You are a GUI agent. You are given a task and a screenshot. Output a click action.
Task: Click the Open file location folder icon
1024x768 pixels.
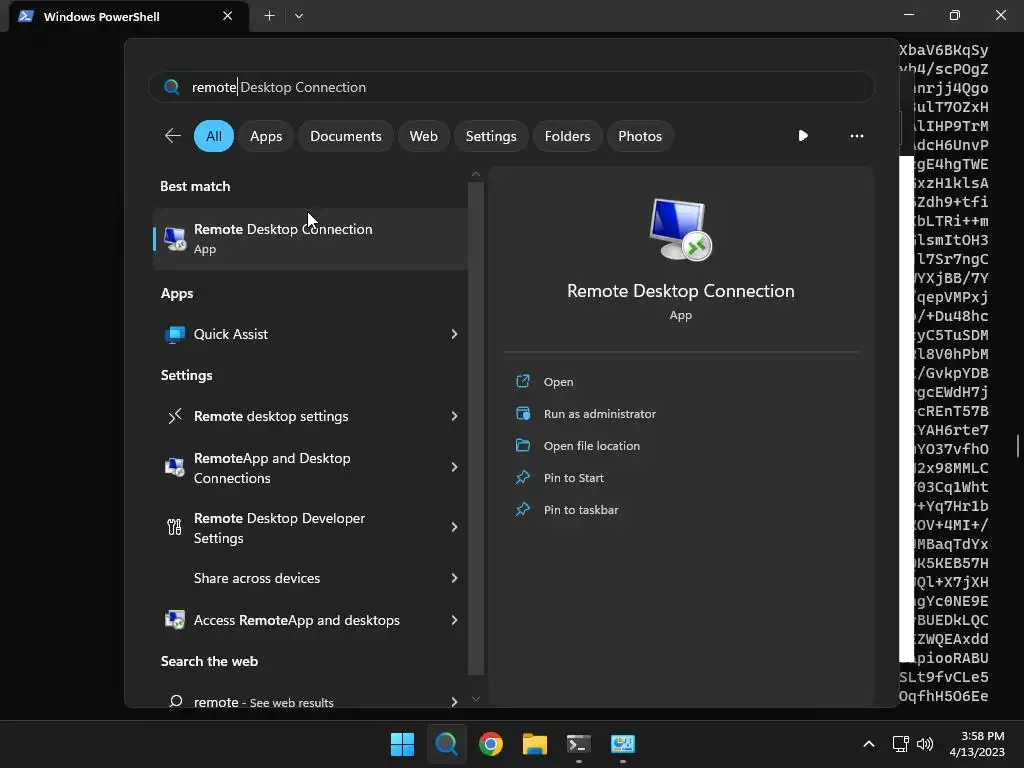click(523, 445)
